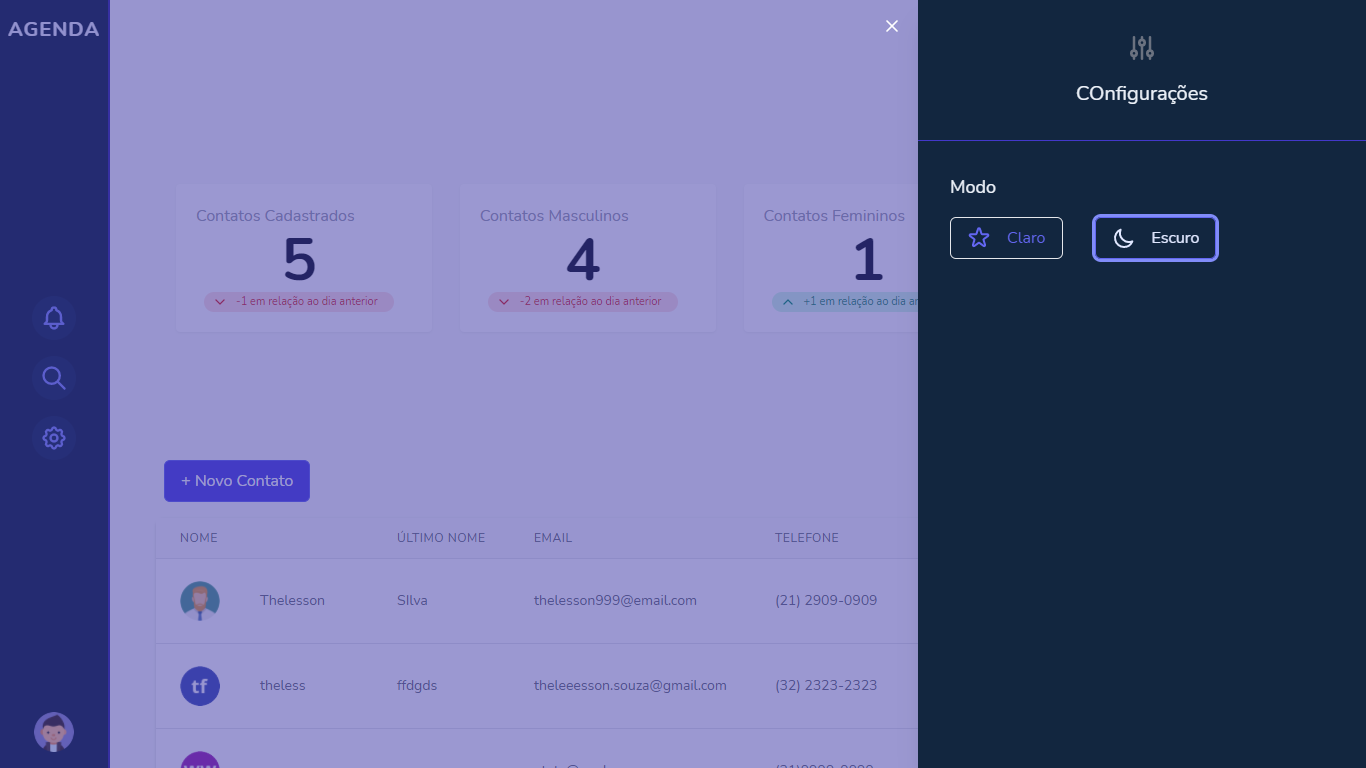
Task: Click Thelesson's avatar photo
Action: 200,601
